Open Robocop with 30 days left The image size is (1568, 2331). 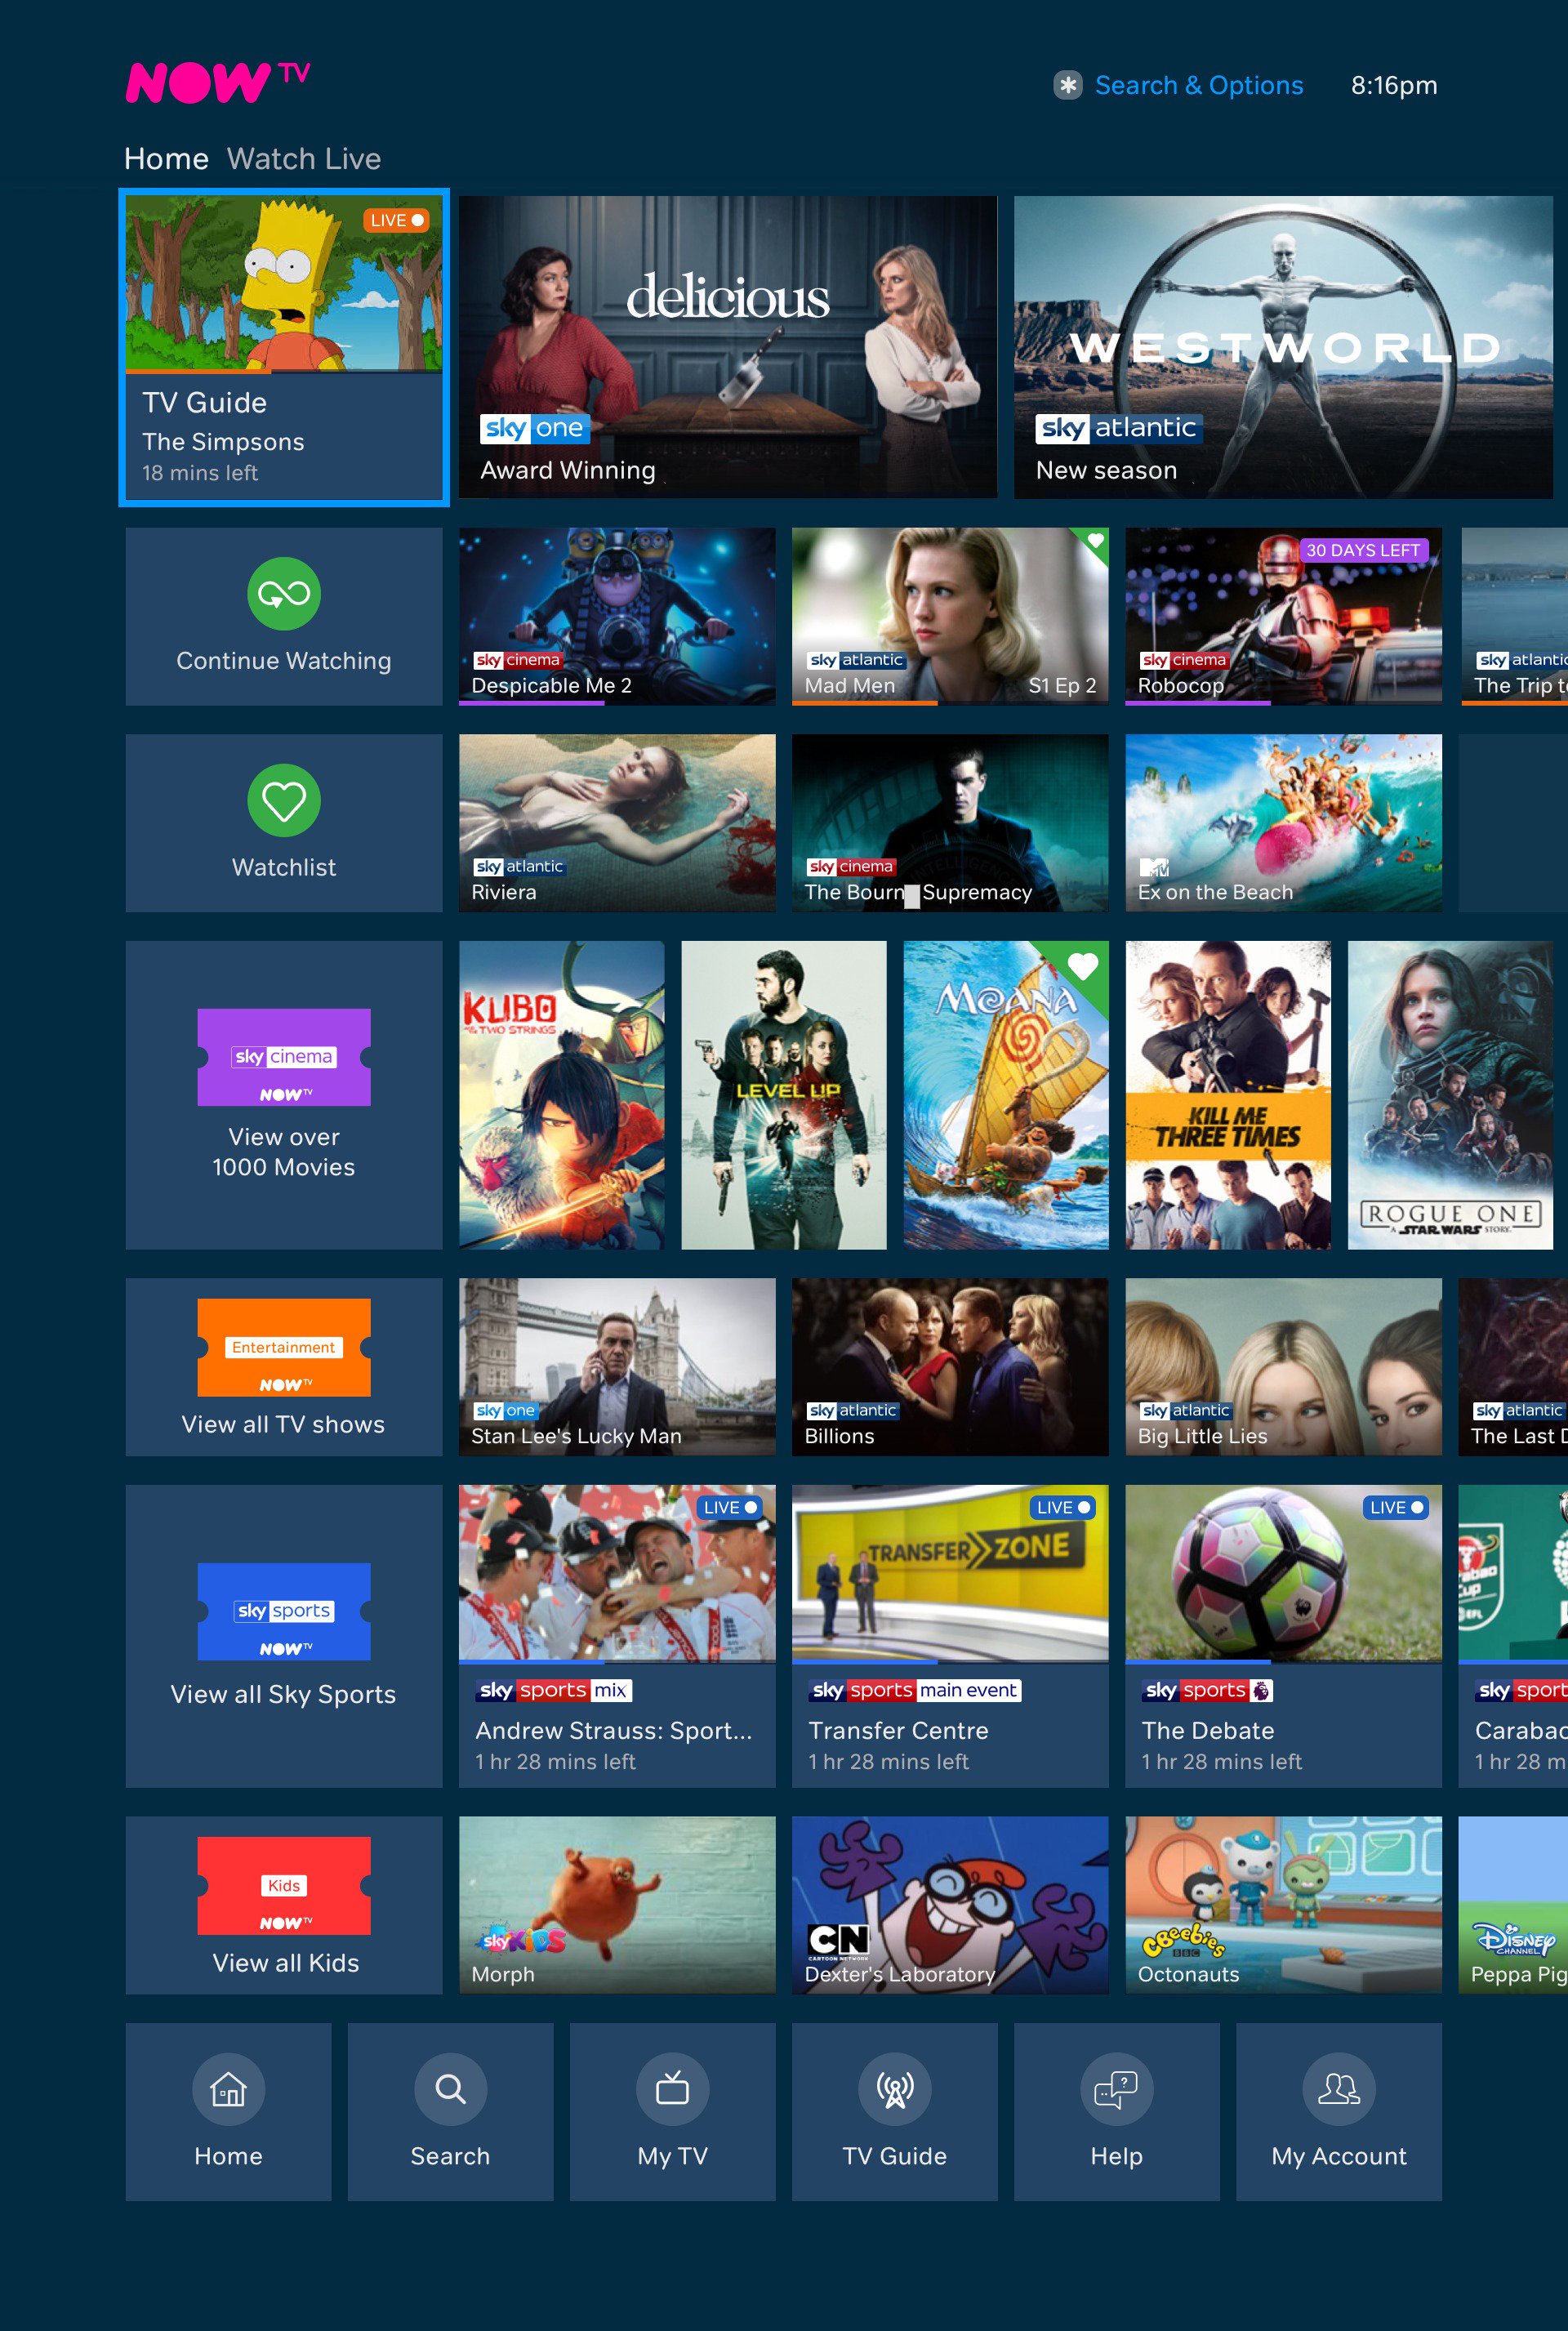1283,616
